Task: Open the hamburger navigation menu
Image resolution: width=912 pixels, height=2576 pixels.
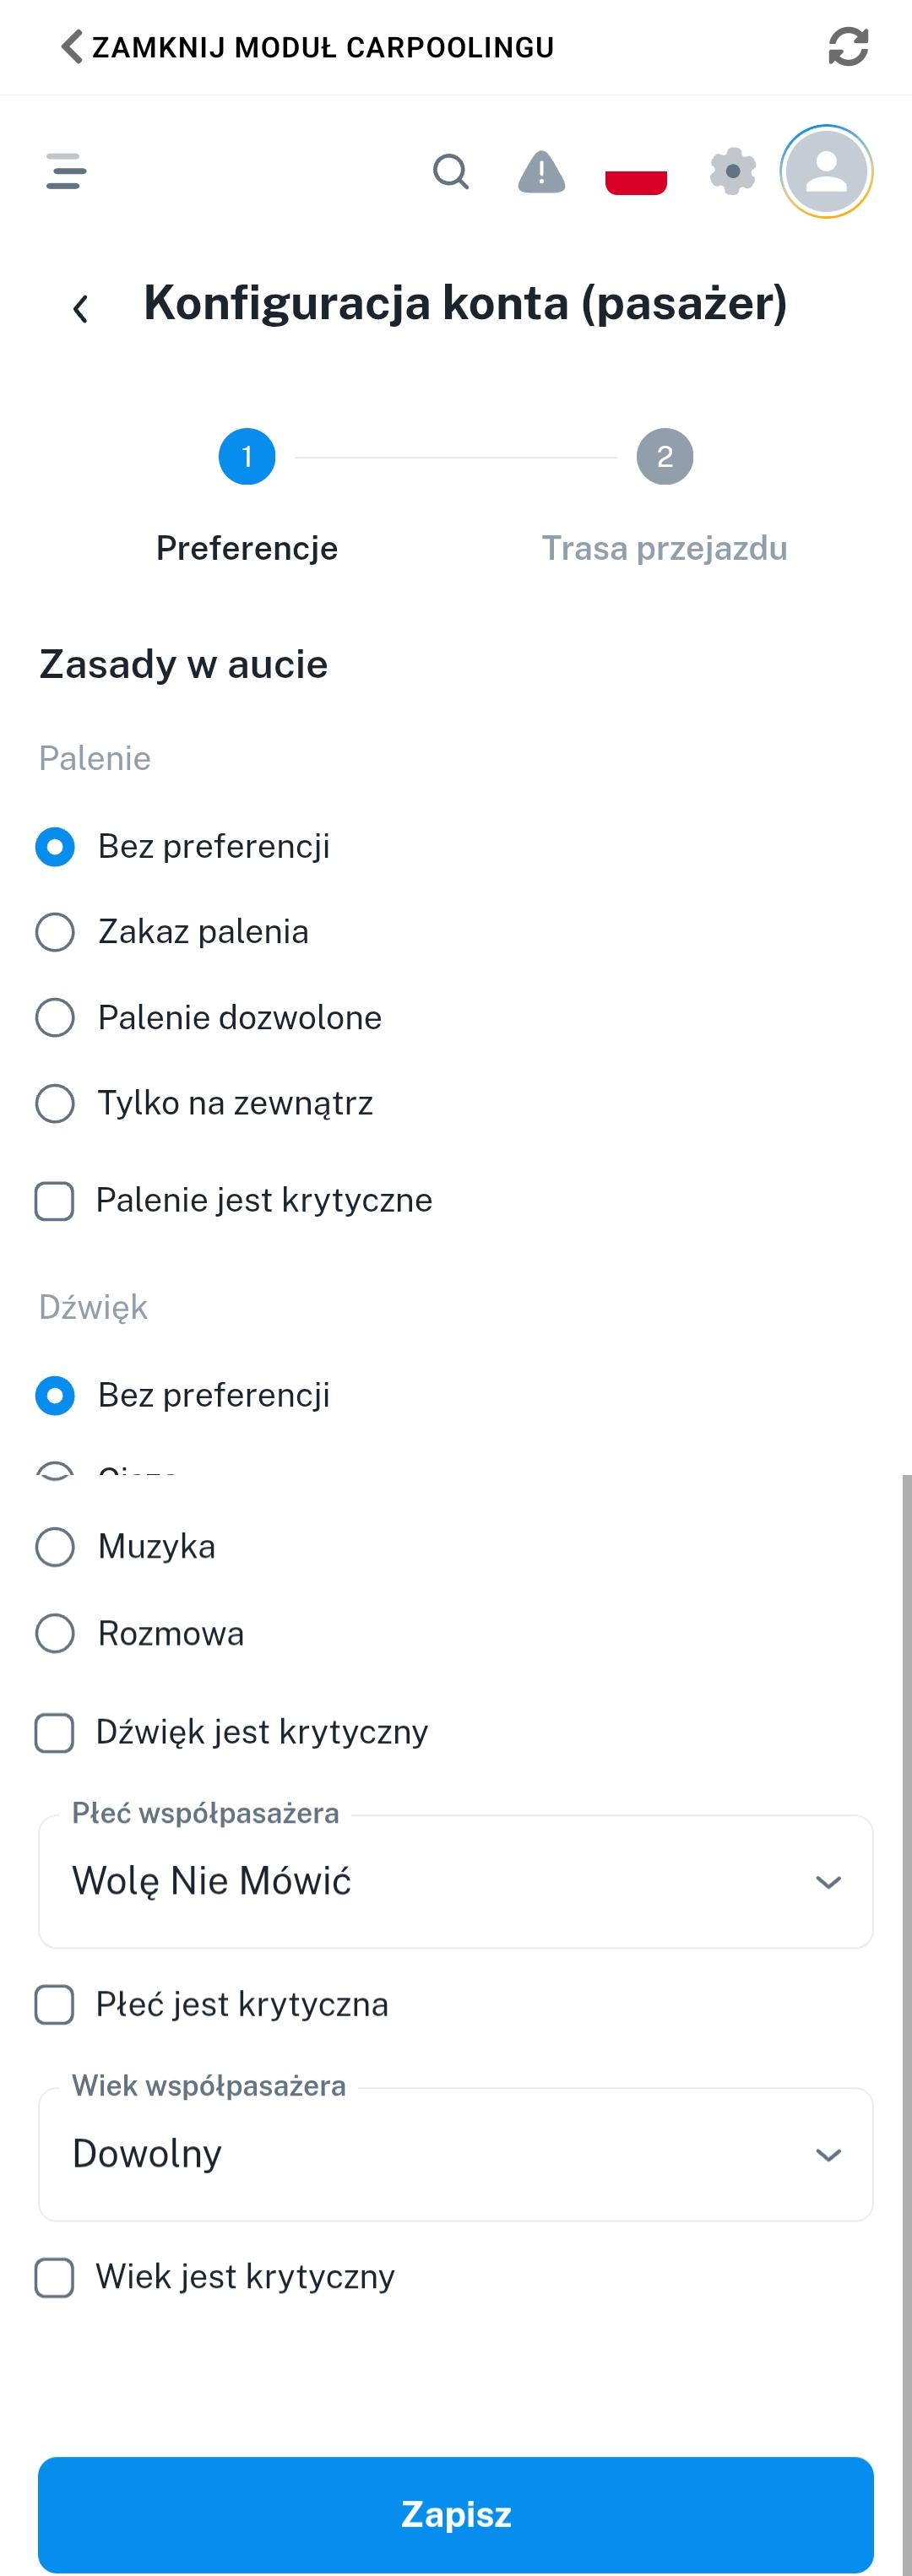Action: 65,172
